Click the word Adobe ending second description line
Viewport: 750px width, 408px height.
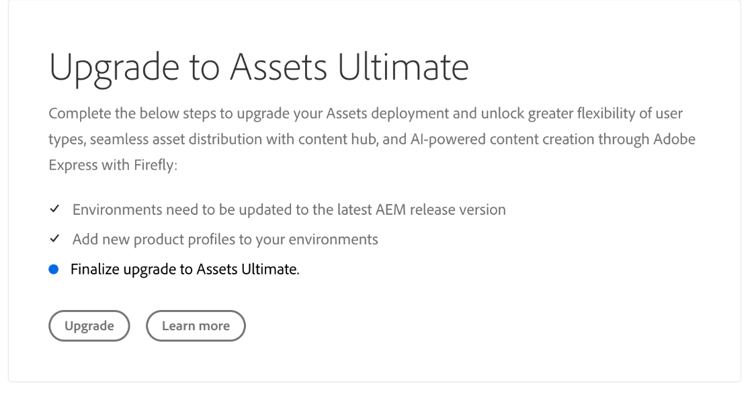click(x=672, y=139)
